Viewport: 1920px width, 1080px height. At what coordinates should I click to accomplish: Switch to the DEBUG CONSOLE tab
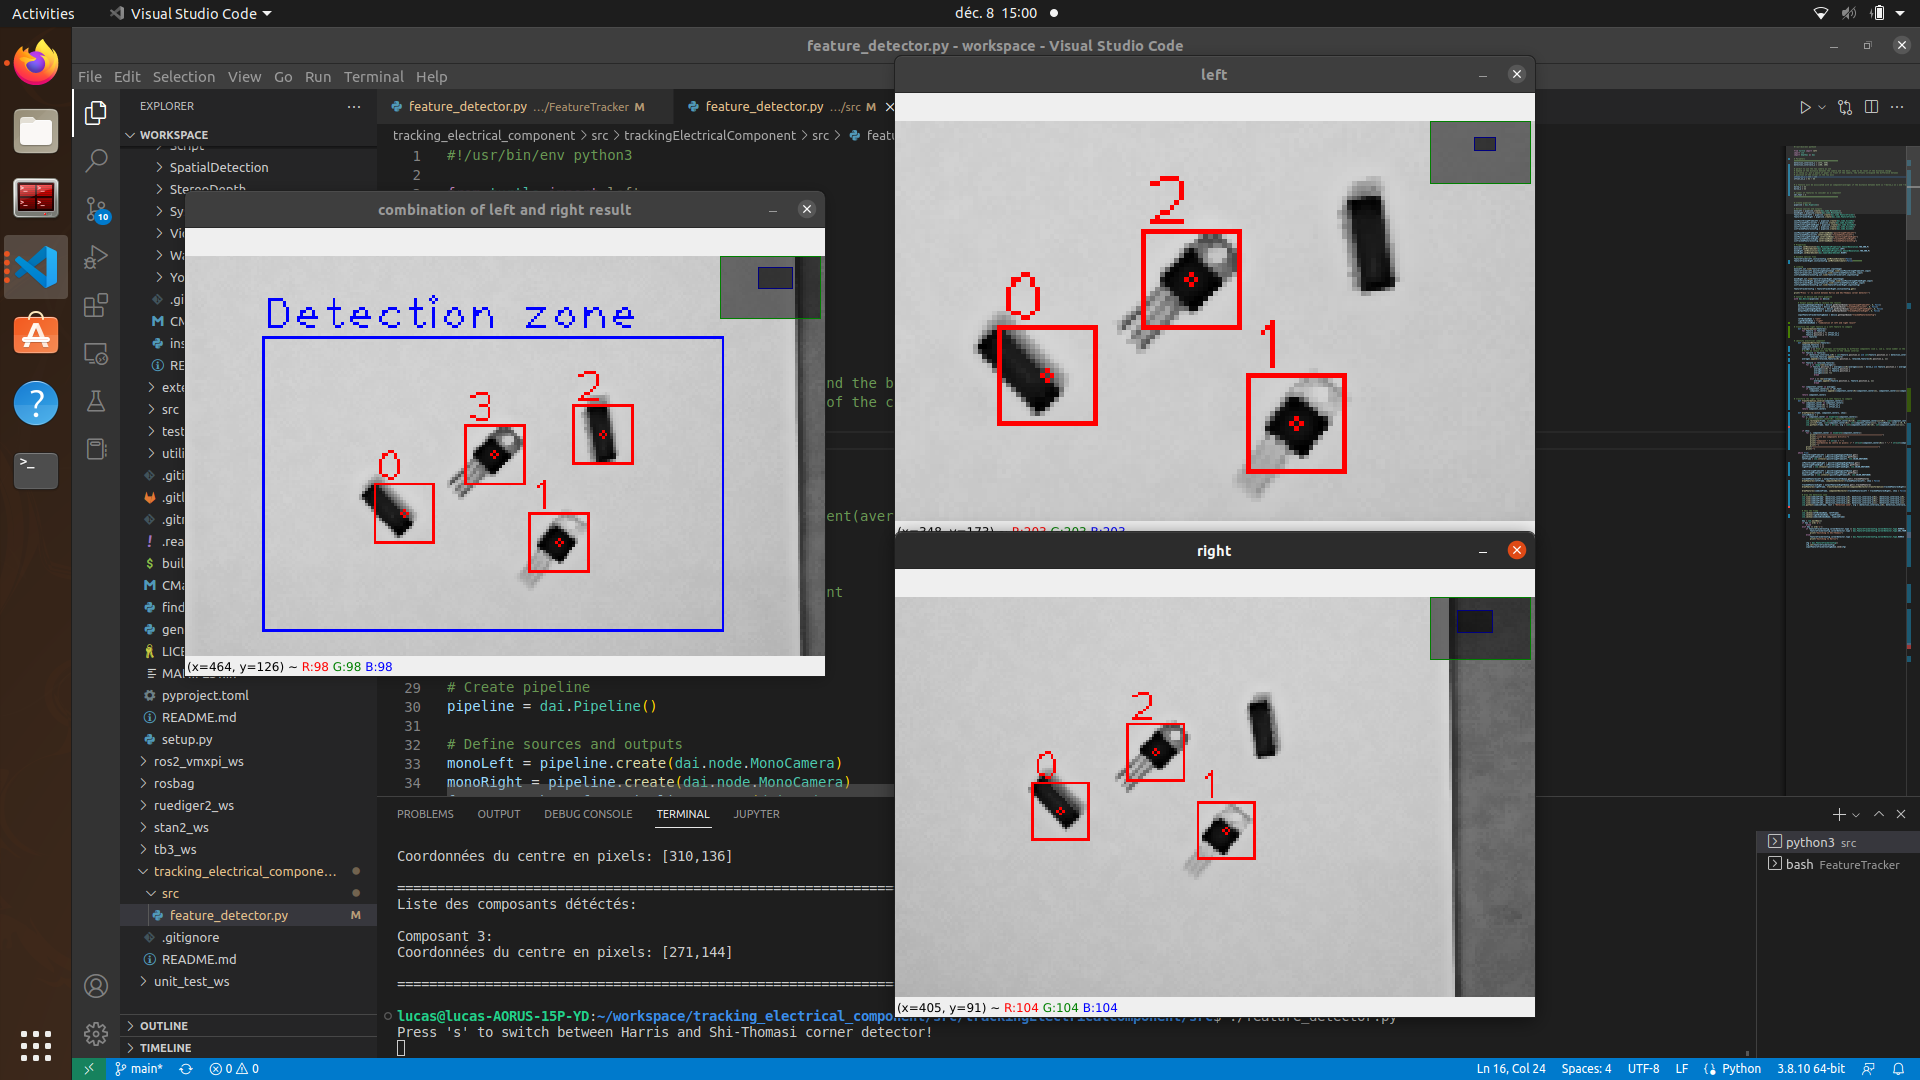click(x=588, y=814)
